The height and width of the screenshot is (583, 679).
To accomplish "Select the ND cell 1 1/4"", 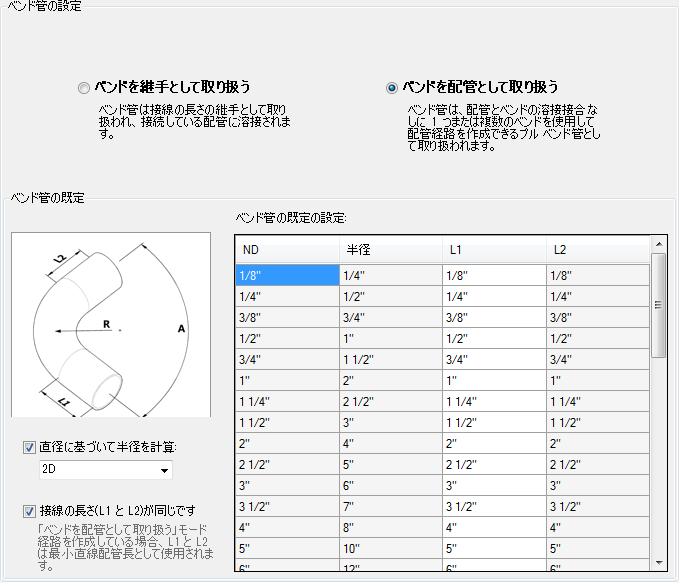I will click(288, 402).
